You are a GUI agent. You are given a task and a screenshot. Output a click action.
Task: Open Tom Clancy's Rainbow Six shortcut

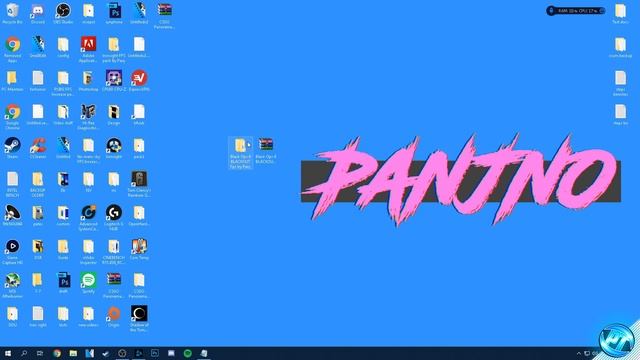click(139, 179)
